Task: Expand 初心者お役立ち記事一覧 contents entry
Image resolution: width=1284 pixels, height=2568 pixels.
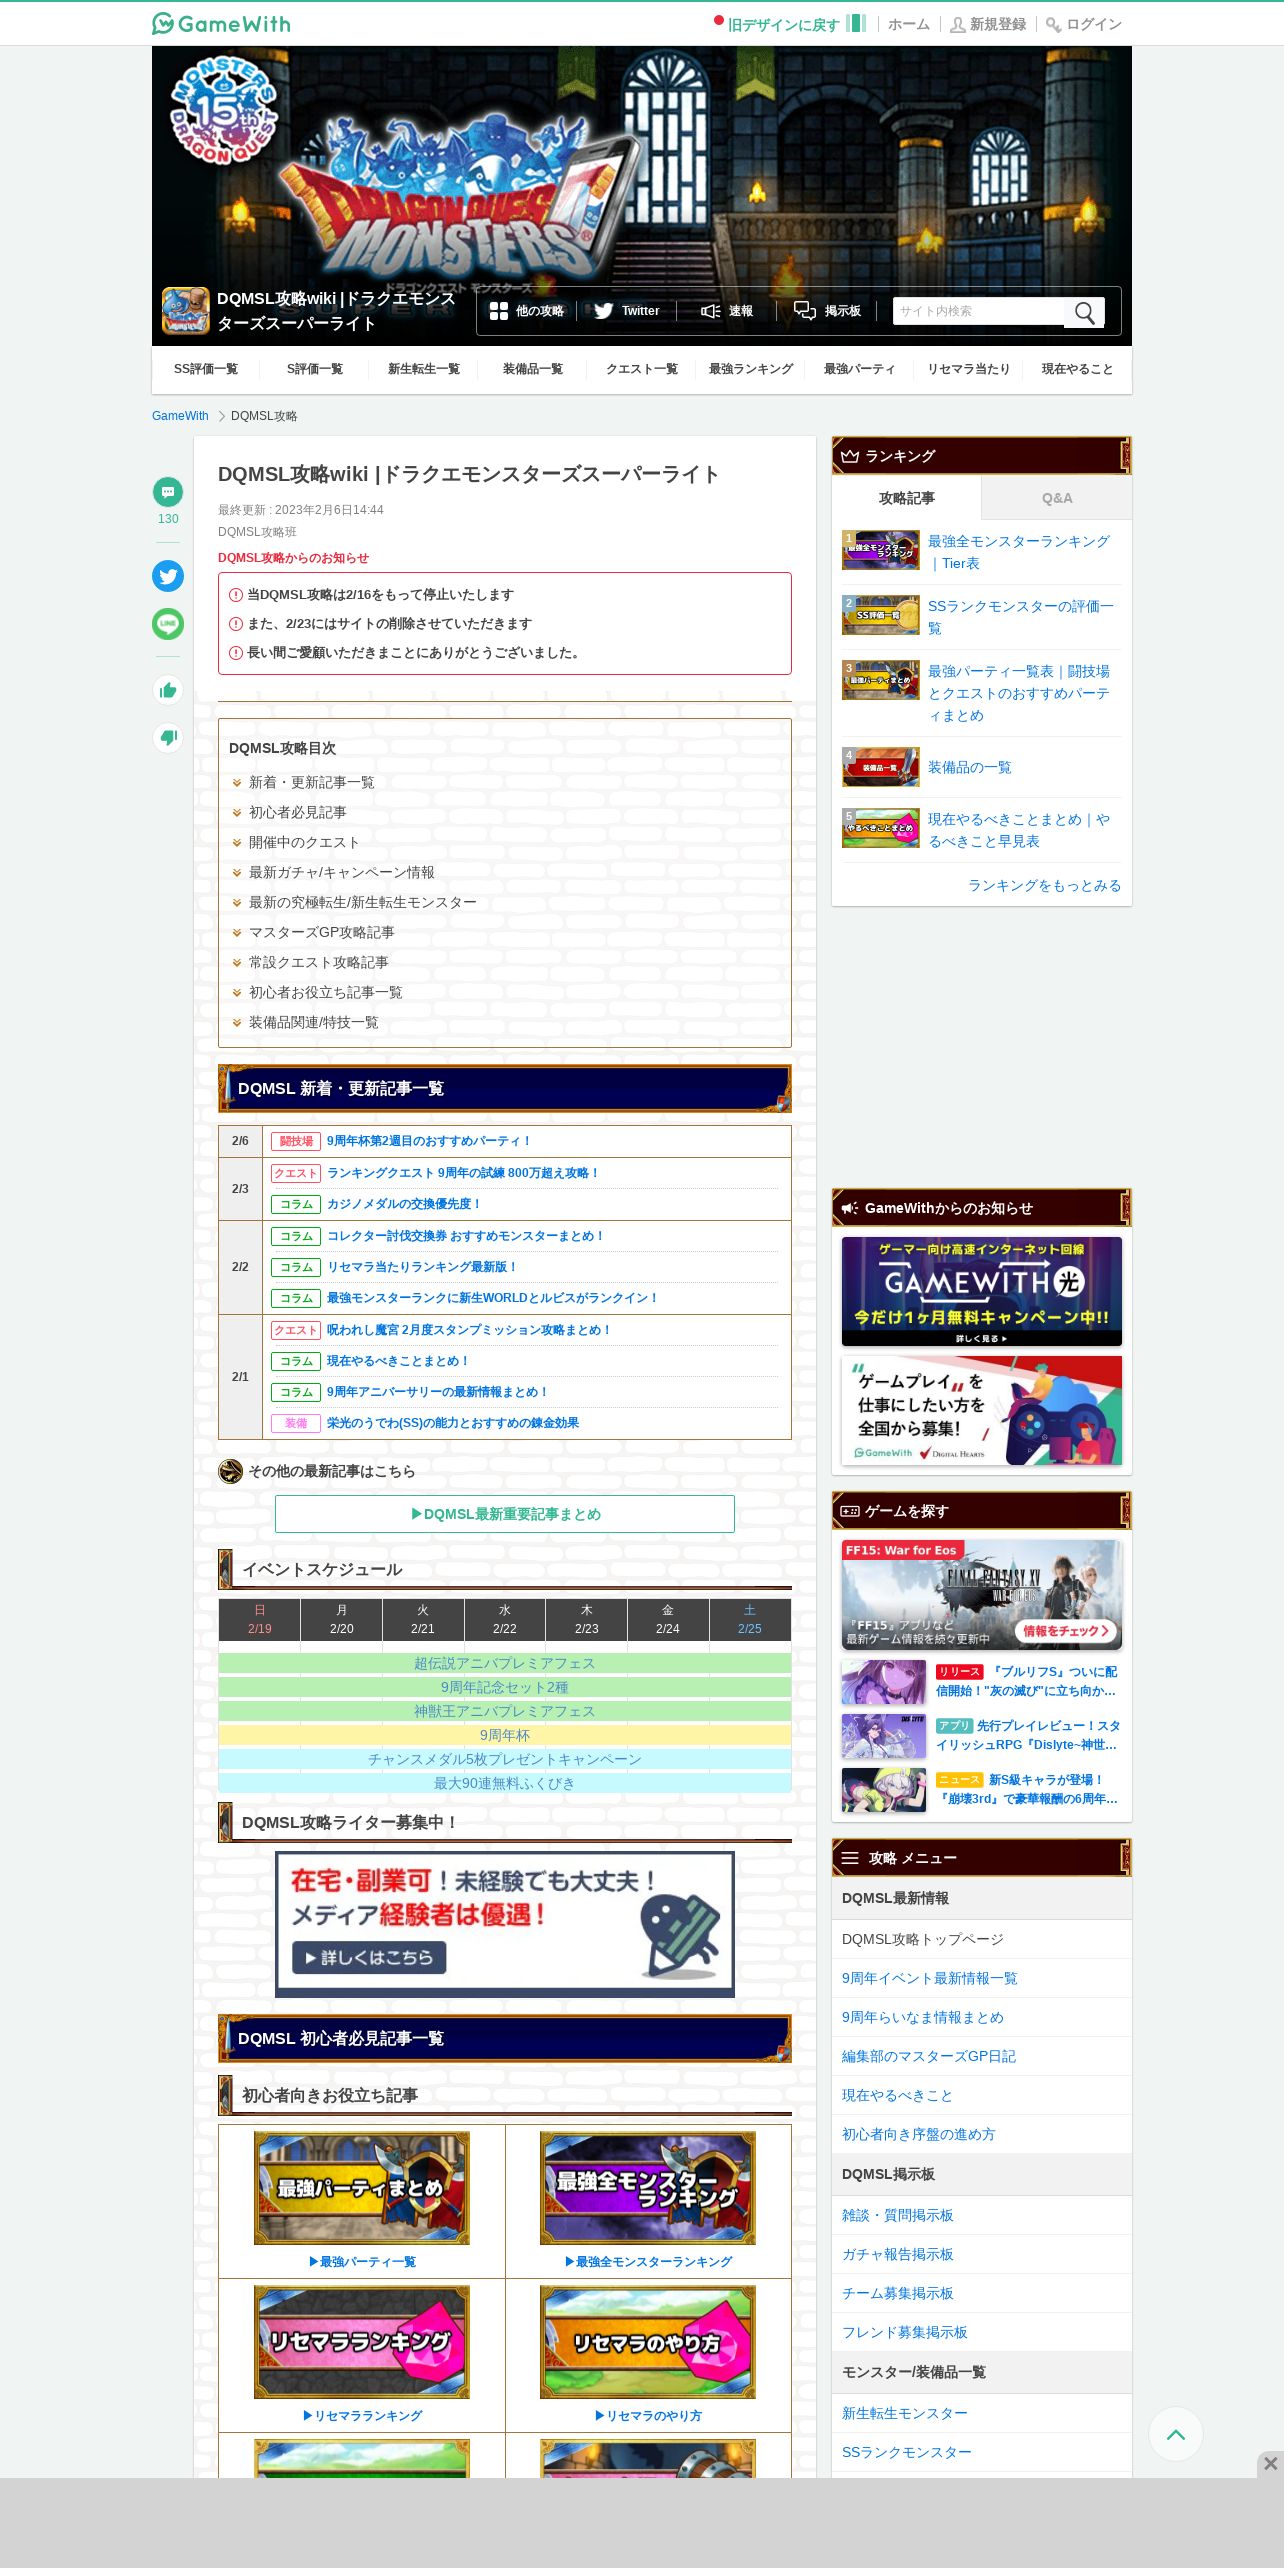Action: (x=325, y=992)
